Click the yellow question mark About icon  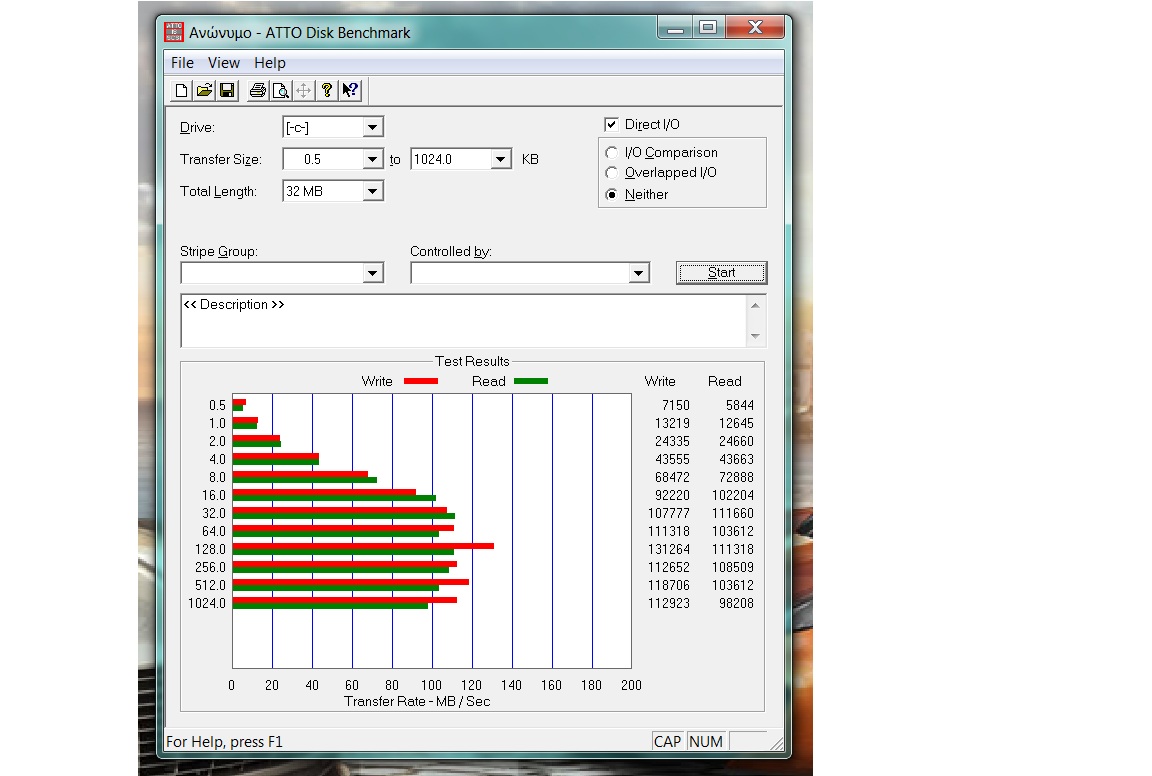coord(326,90)
